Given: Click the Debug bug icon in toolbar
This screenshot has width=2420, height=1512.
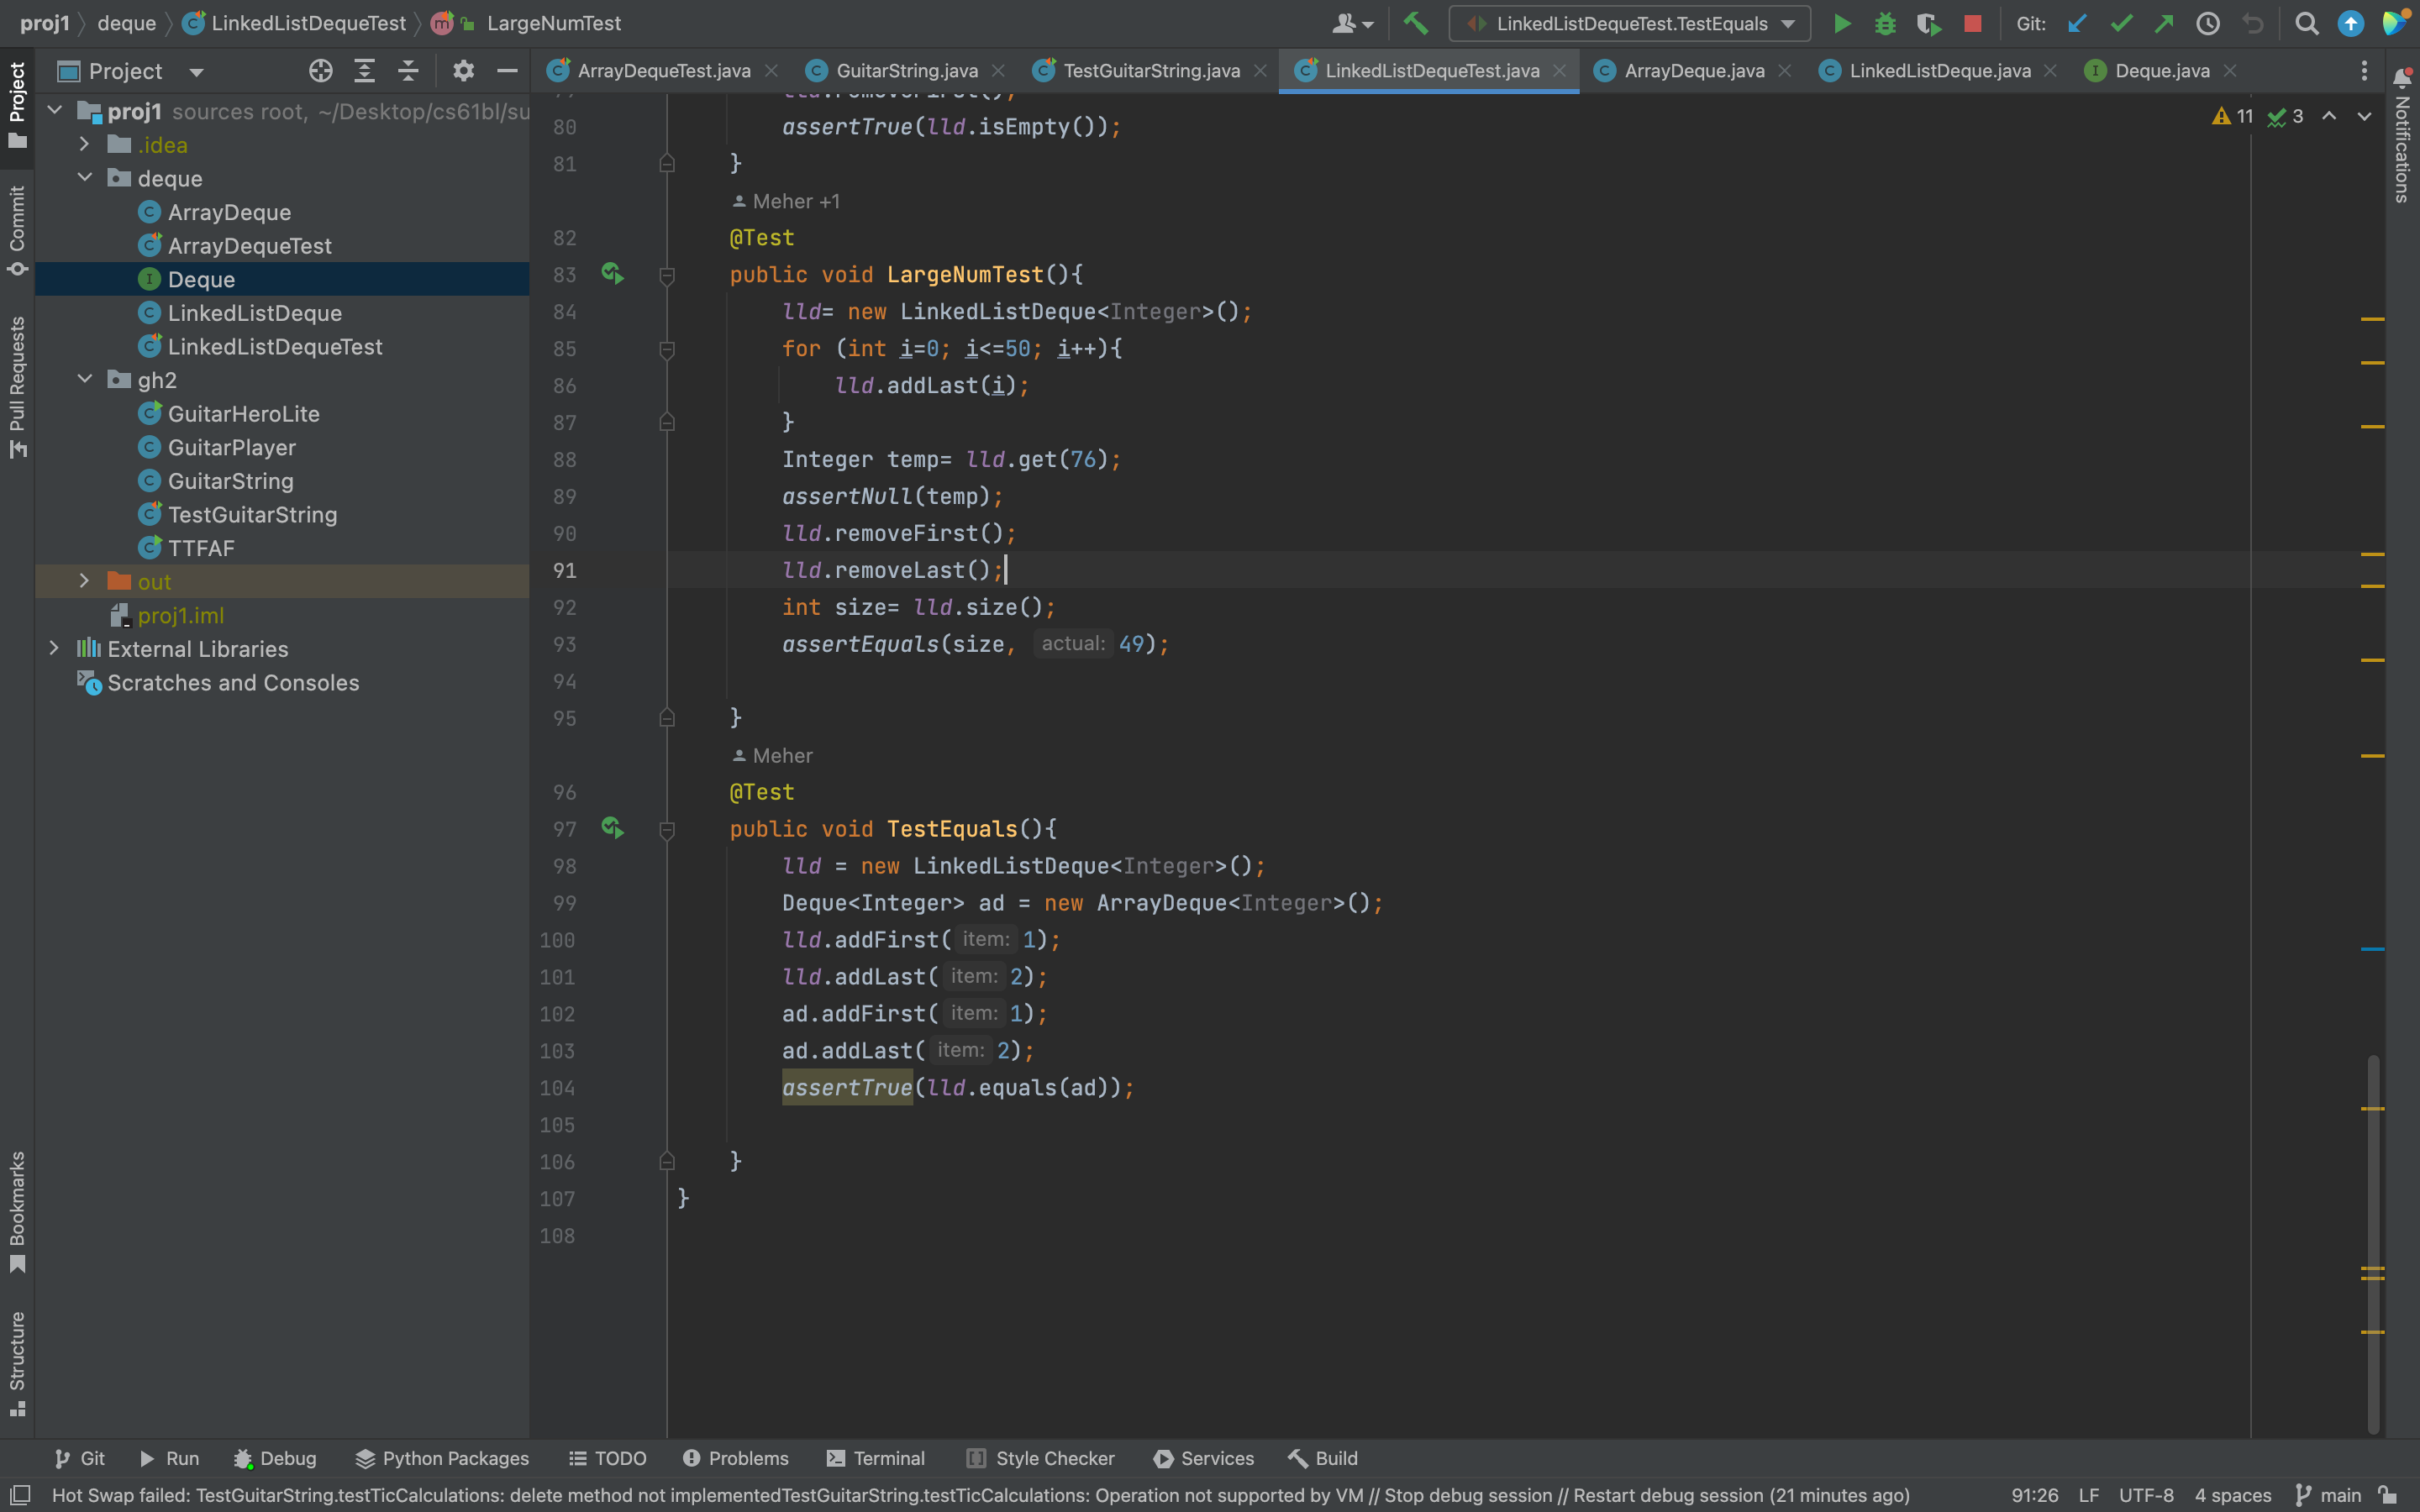Looking at the screenshot, I should [x=1885, y=23].
